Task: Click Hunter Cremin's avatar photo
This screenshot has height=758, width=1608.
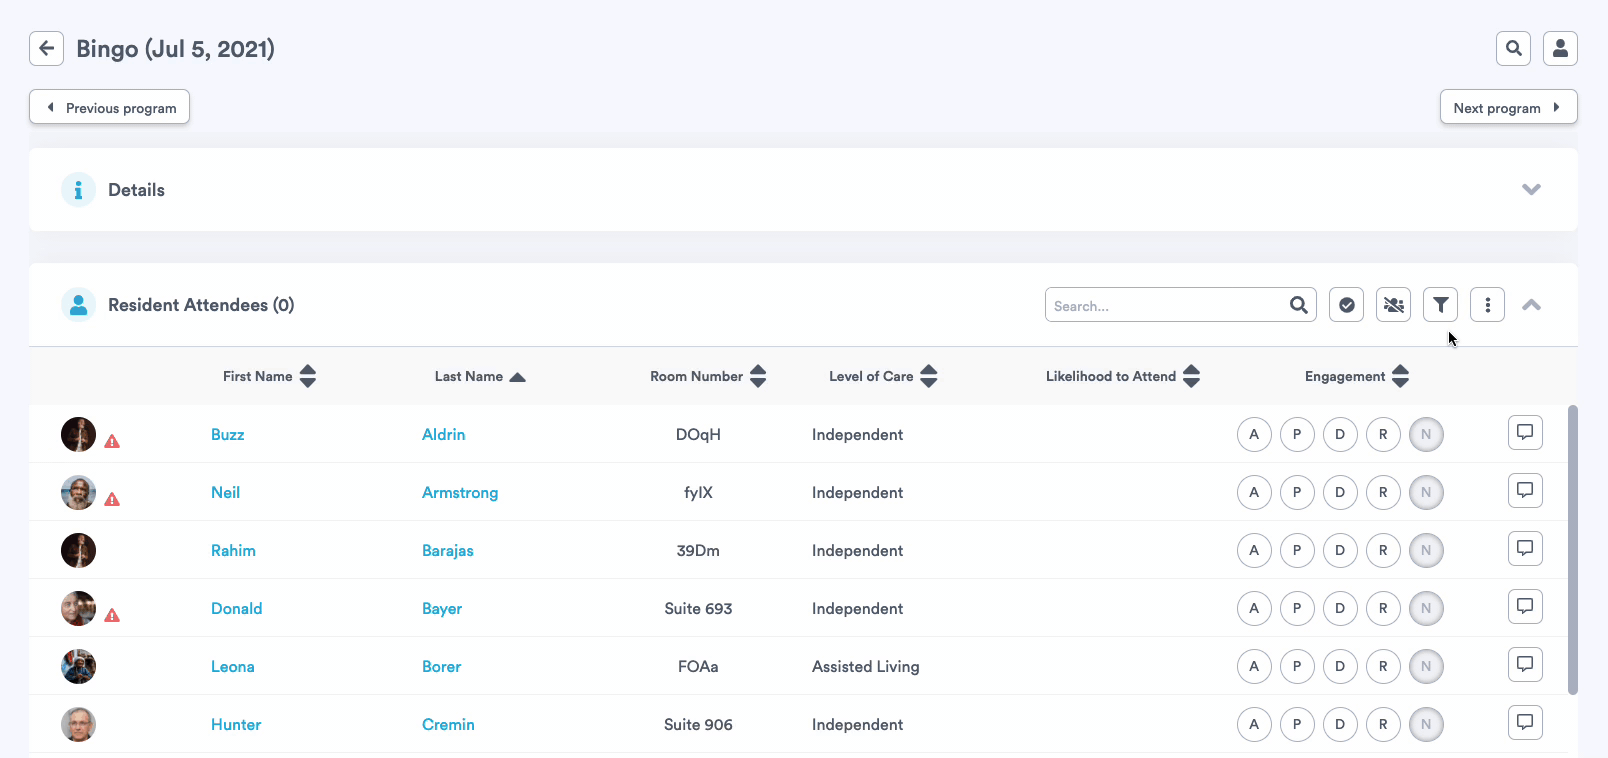Action: click(x=78, y=724)
